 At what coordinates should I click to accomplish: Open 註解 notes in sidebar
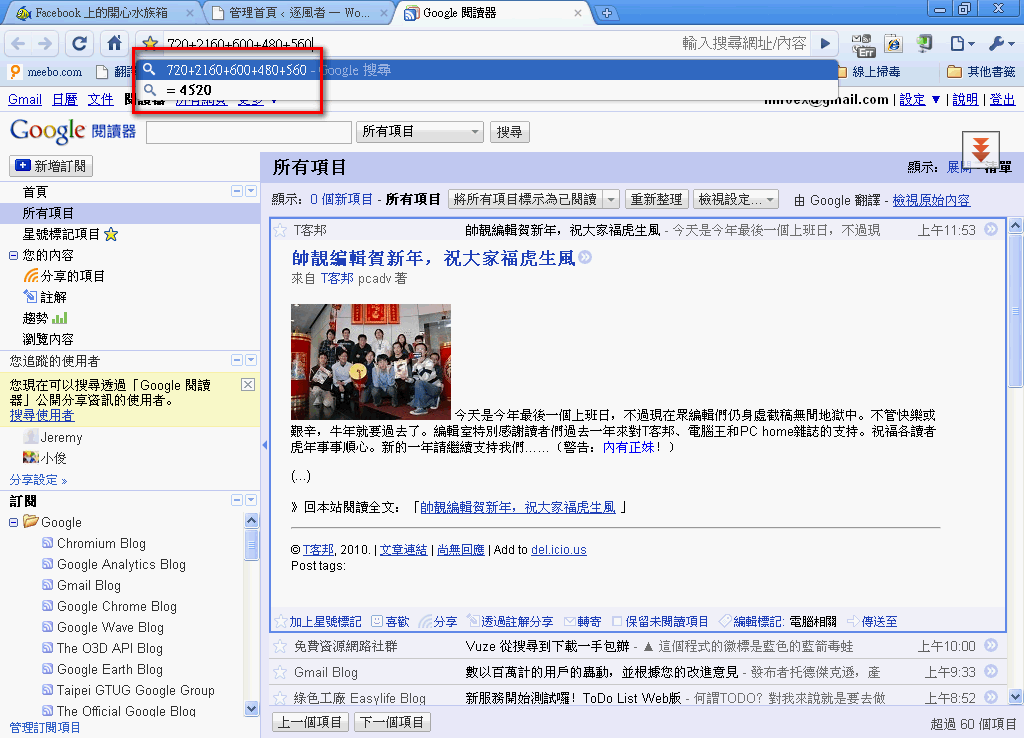(x=45, y=297)
